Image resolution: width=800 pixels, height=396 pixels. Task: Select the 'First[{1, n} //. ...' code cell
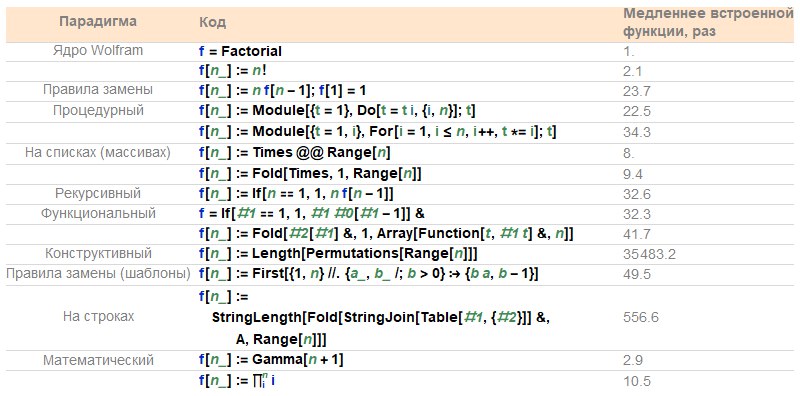(369, 275)
